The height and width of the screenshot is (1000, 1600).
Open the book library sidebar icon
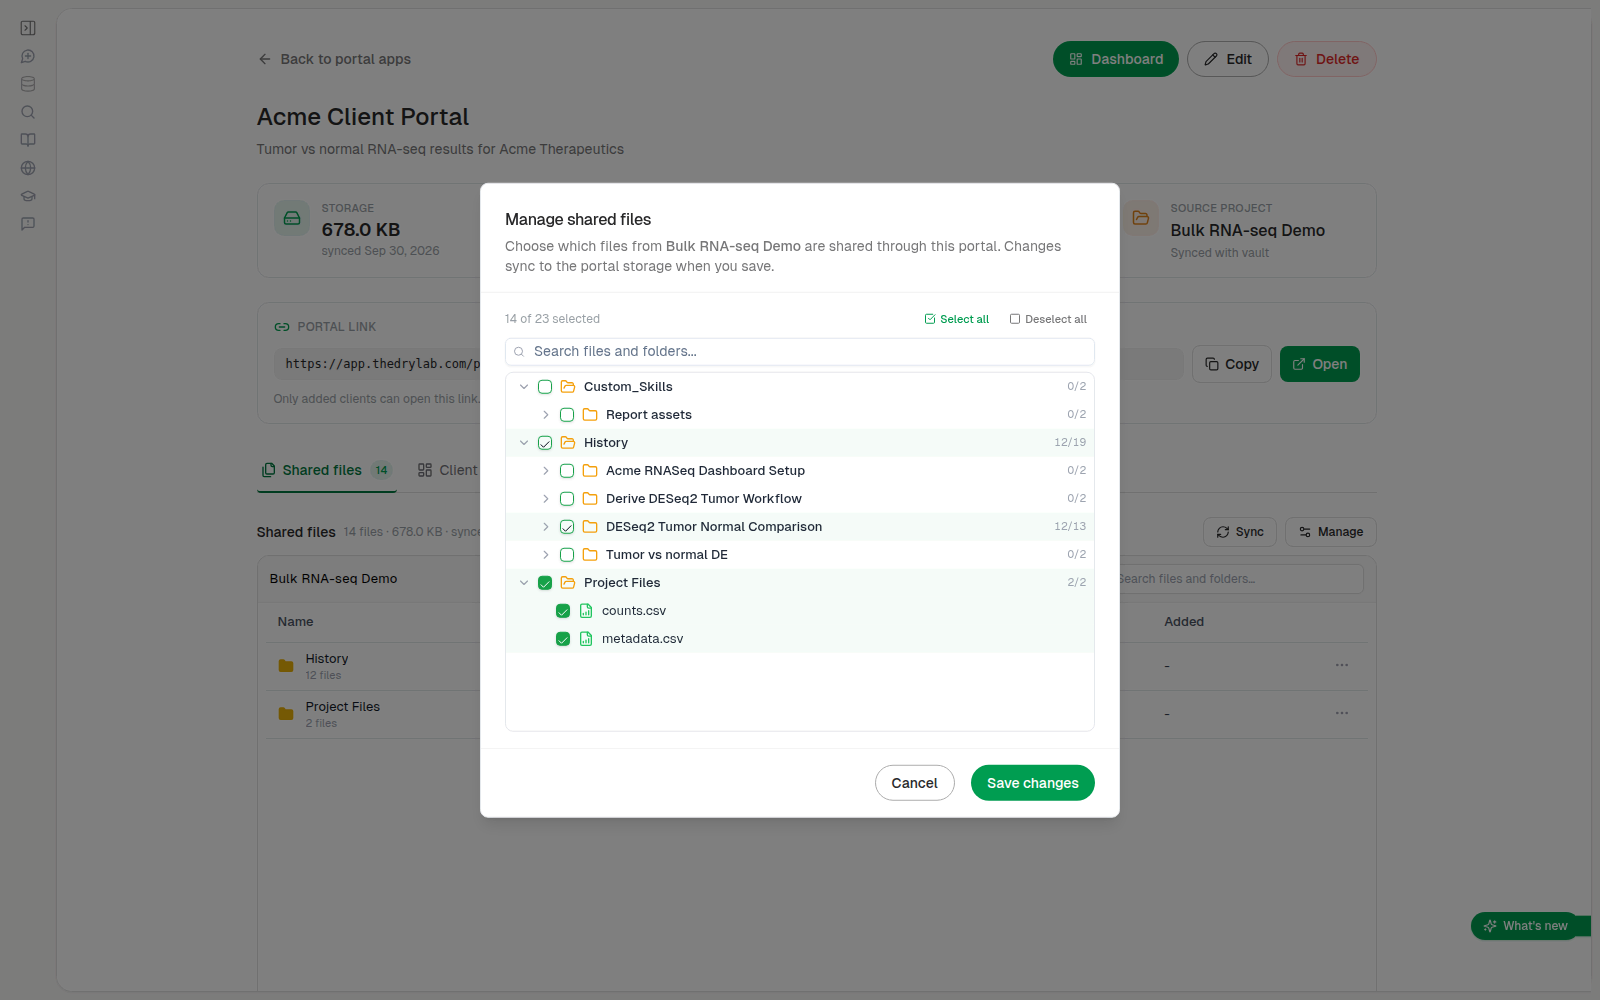(28, 140)
